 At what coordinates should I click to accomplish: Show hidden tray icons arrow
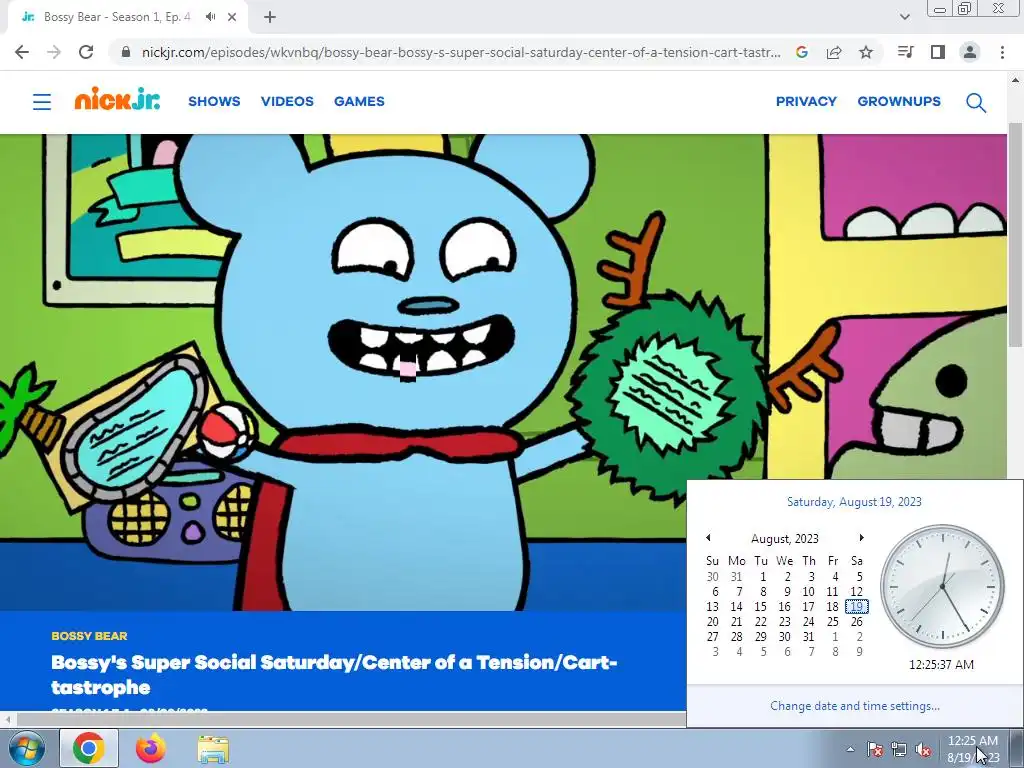[850, 749]
